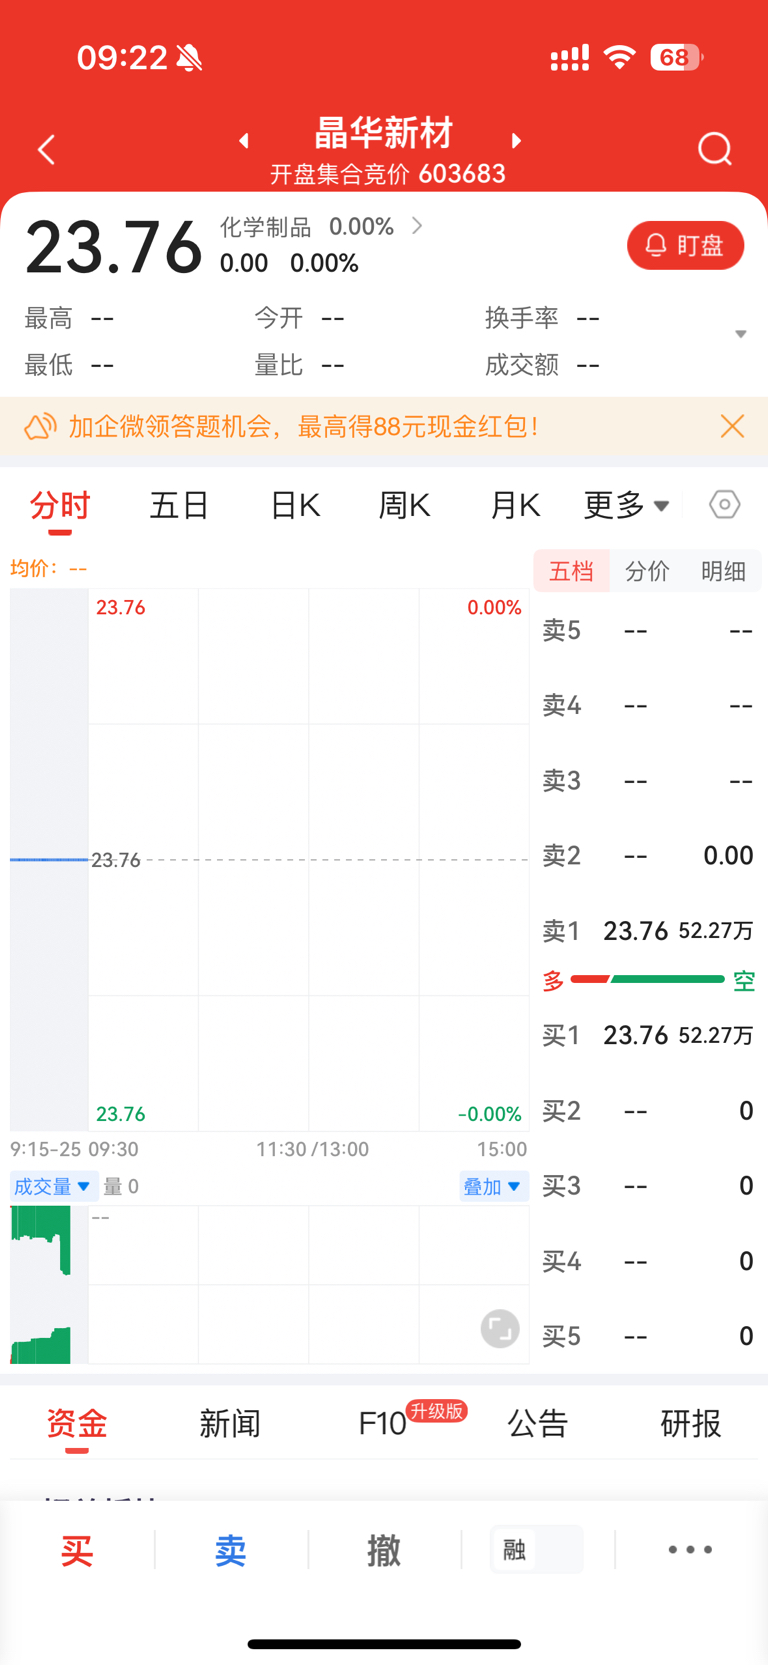
Task: Open the 资金 tab
Action: pos(77,1423)
